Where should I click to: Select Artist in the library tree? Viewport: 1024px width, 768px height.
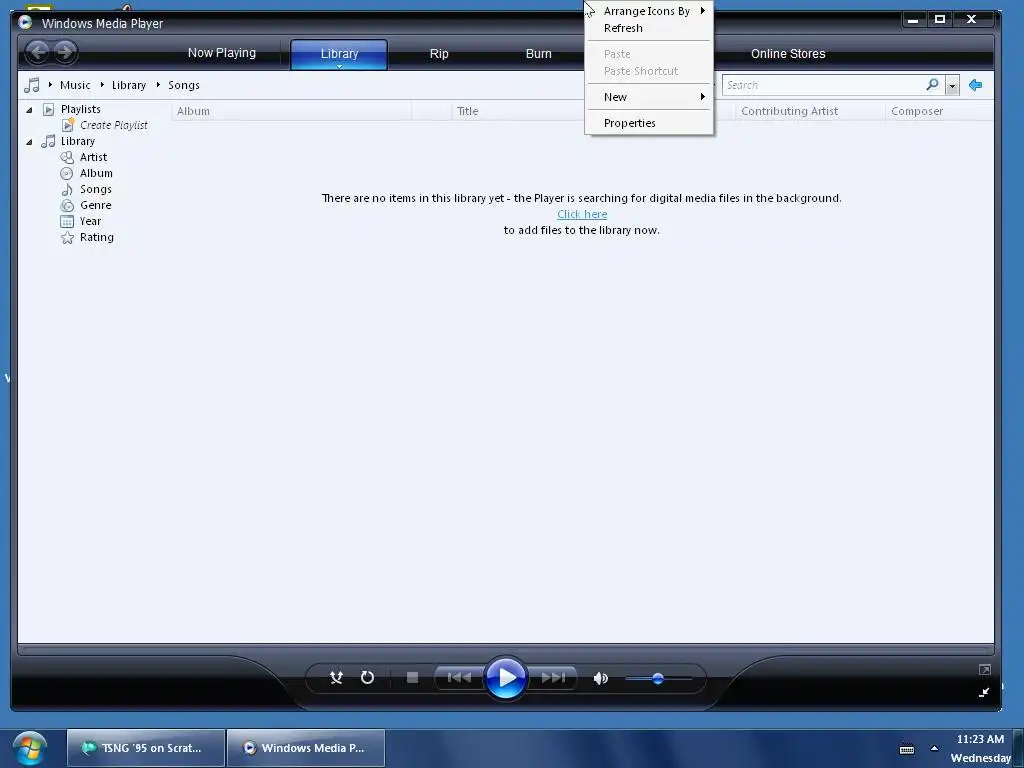point(93,157)
